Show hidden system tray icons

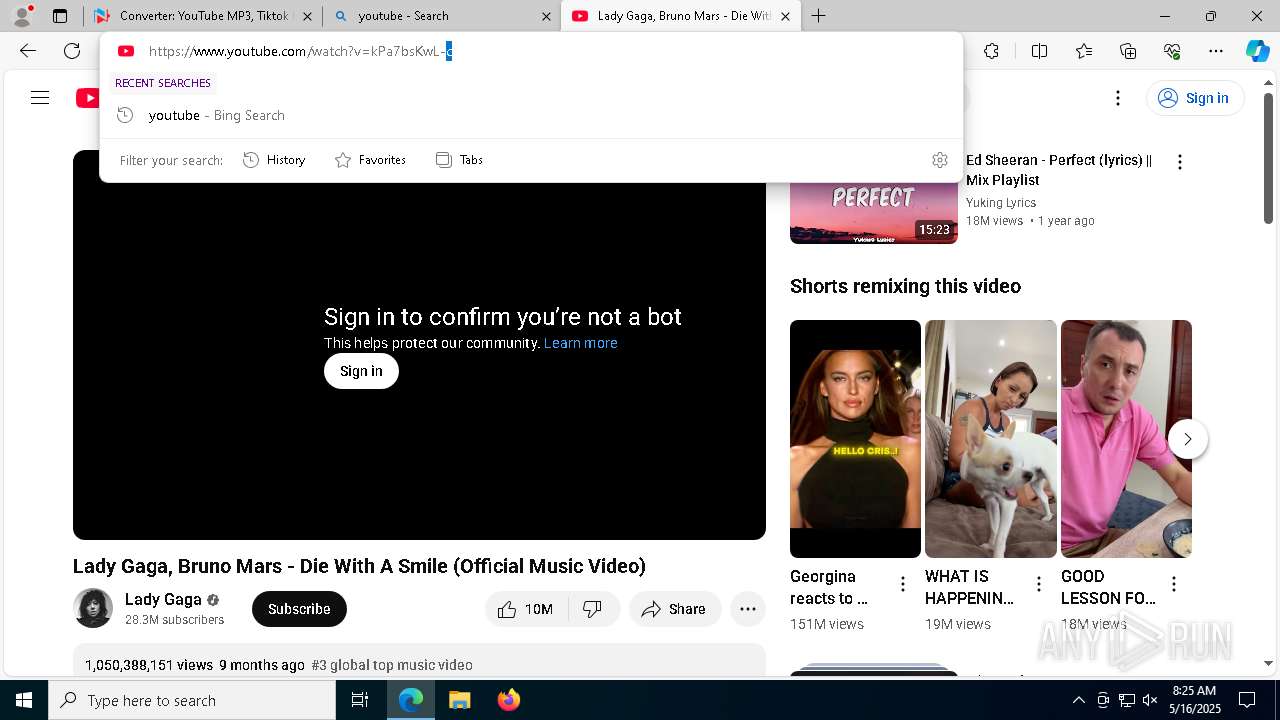point(1078,700)
